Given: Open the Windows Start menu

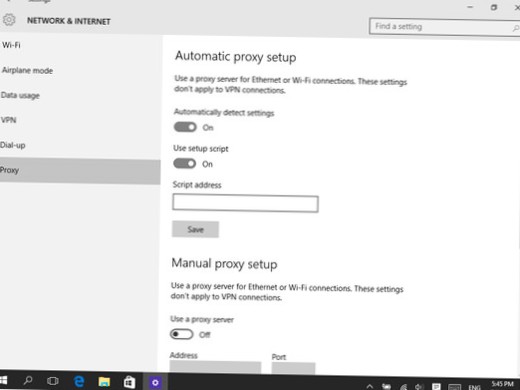Looking at the screenshot, I should (3, 380).
